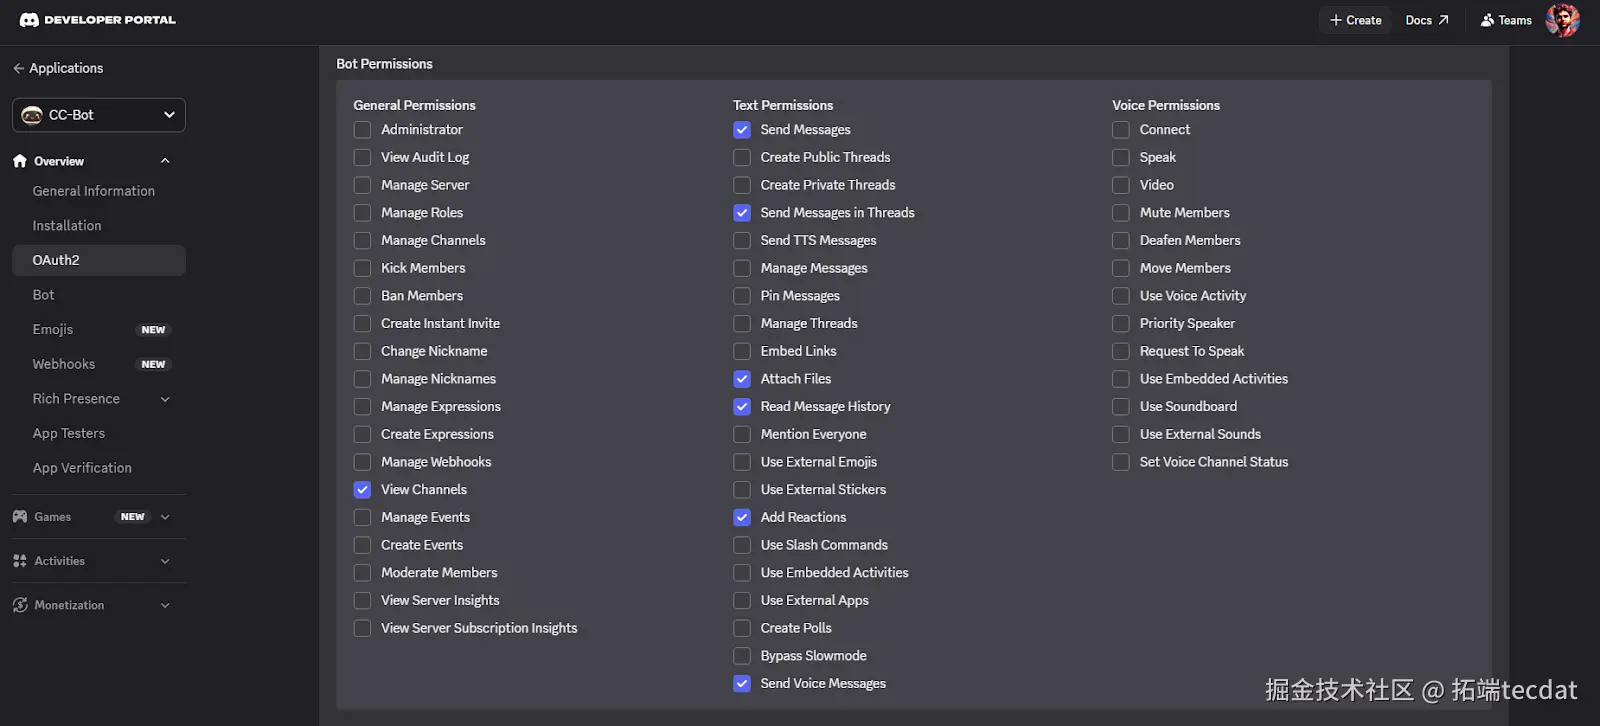The image size is (1600, 726).
Task: Click the Activities icon in sidebar
Action: point(20,561)
